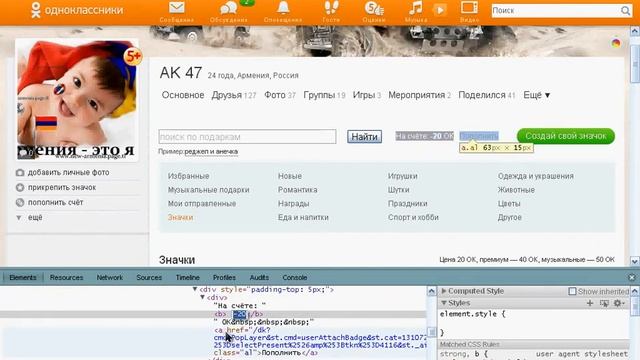Select the Console devtools tab

tap(295, 278)
